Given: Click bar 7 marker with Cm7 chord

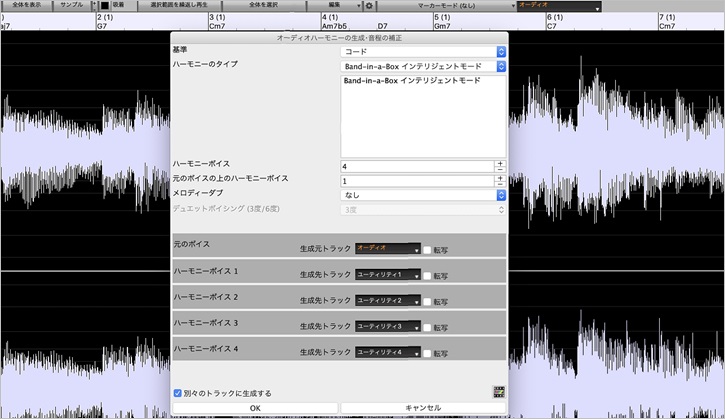Looking at the screenshot, I should pos(667,22).
